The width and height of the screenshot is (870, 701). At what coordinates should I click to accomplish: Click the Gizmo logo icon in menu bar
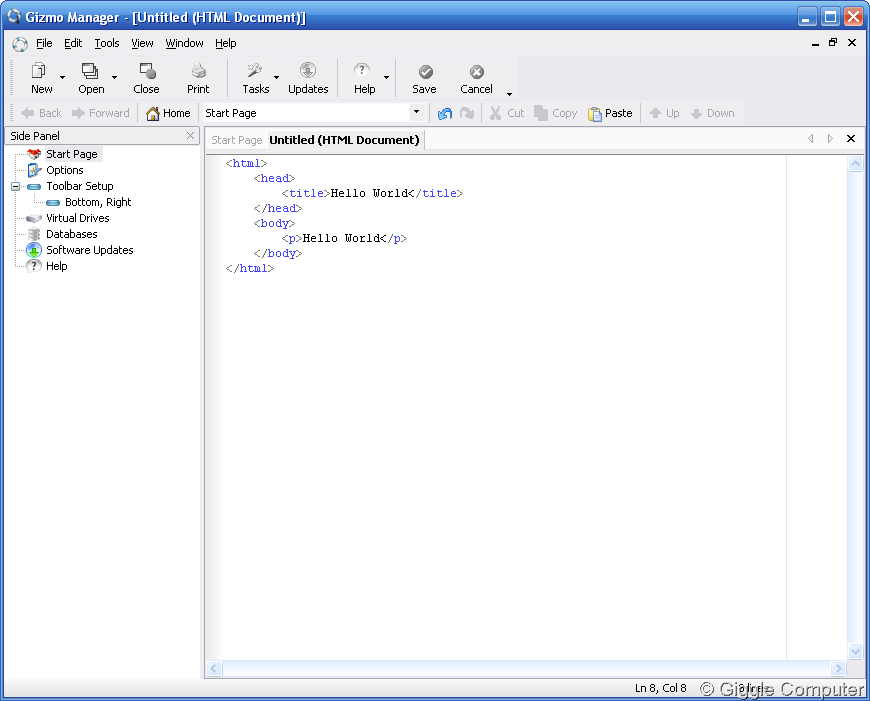point(20,44)
